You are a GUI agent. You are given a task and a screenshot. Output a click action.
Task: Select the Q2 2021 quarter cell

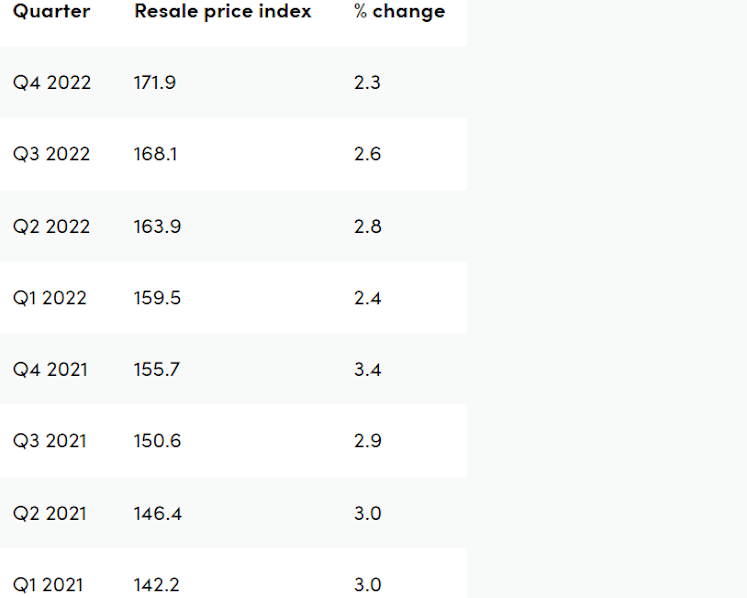point(50,513)
